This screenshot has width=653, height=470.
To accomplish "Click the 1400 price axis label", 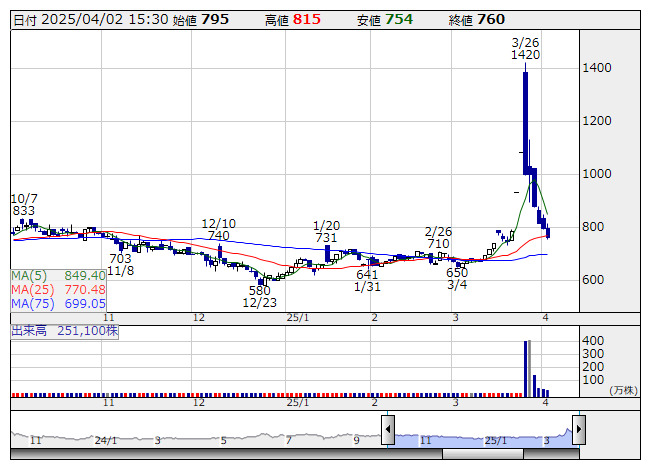I will 598,68.
